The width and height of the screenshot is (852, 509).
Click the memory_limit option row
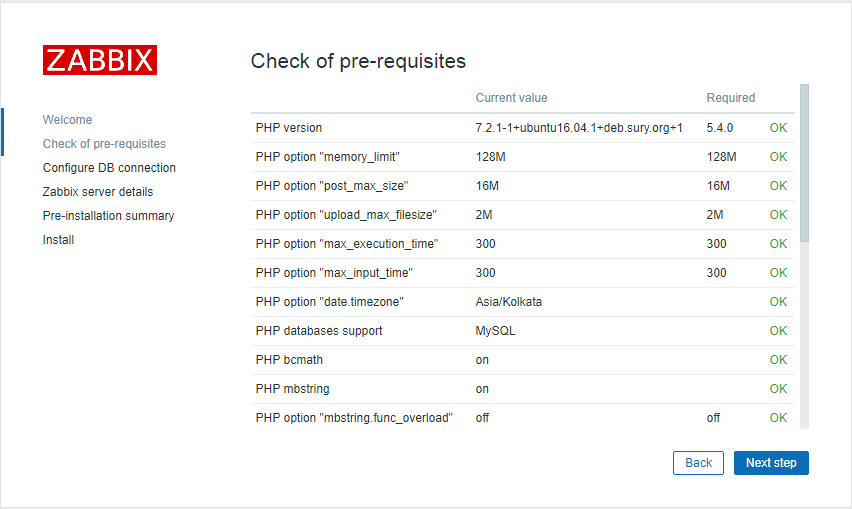pos(335,157)
